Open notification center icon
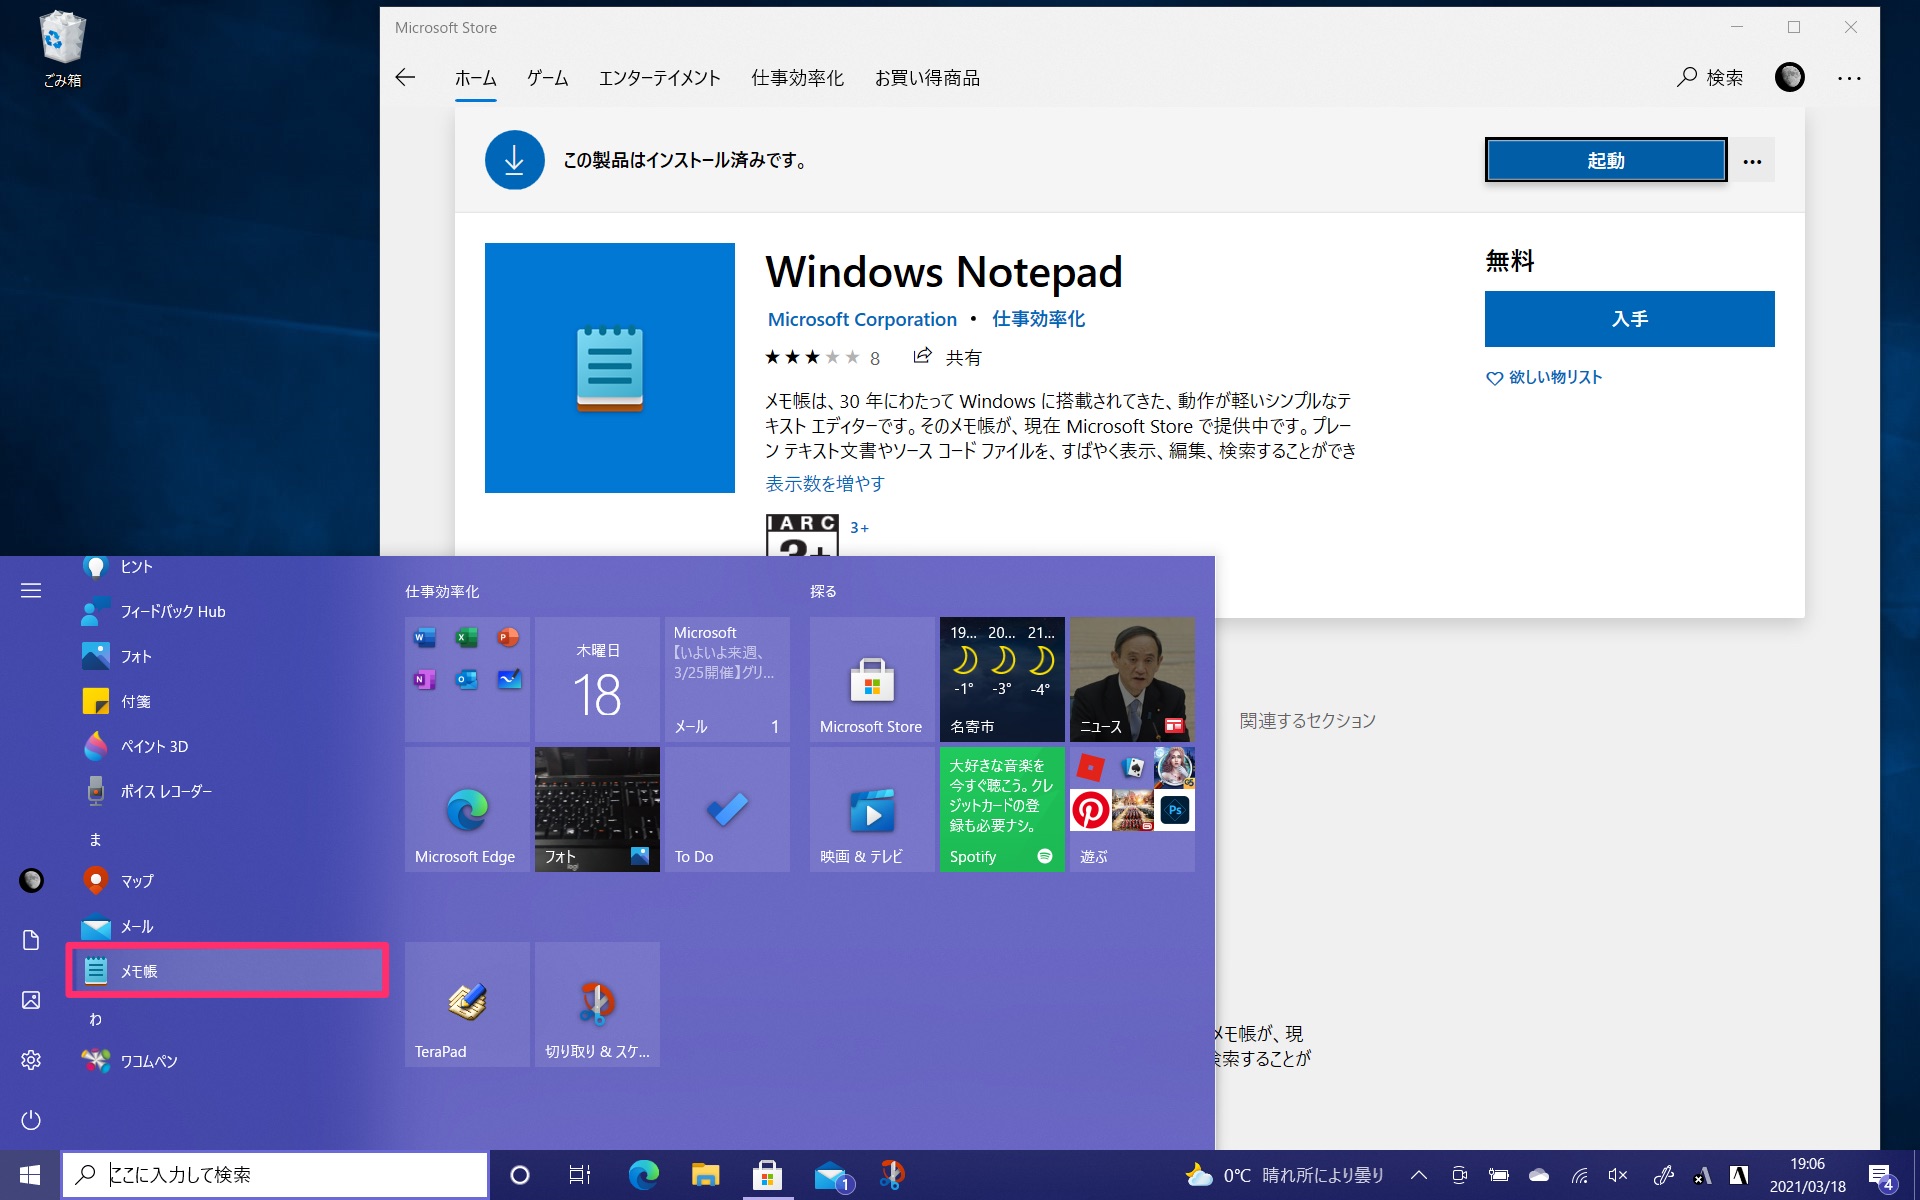The width and height of the screenshot is (1920, 1200). coord(1881,1176)
